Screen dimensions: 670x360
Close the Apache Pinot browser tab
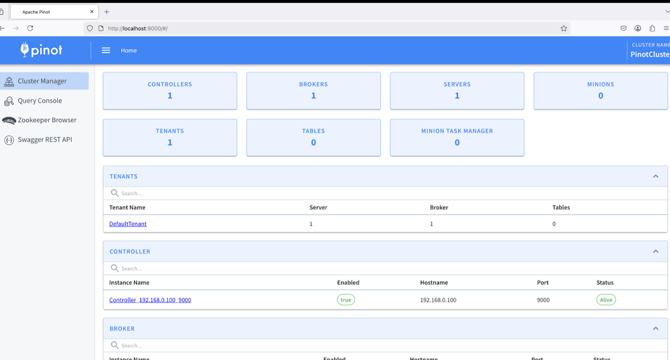91,12
